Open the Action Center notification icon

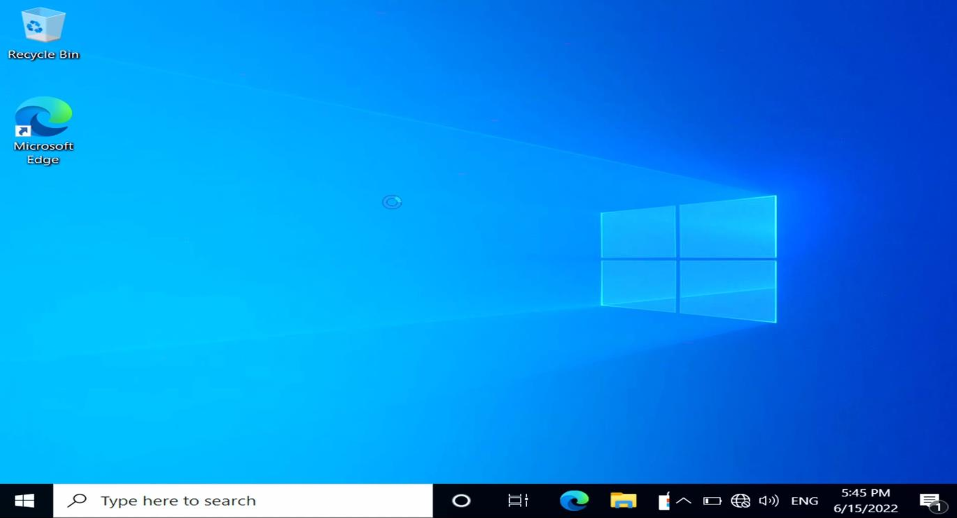930,502
